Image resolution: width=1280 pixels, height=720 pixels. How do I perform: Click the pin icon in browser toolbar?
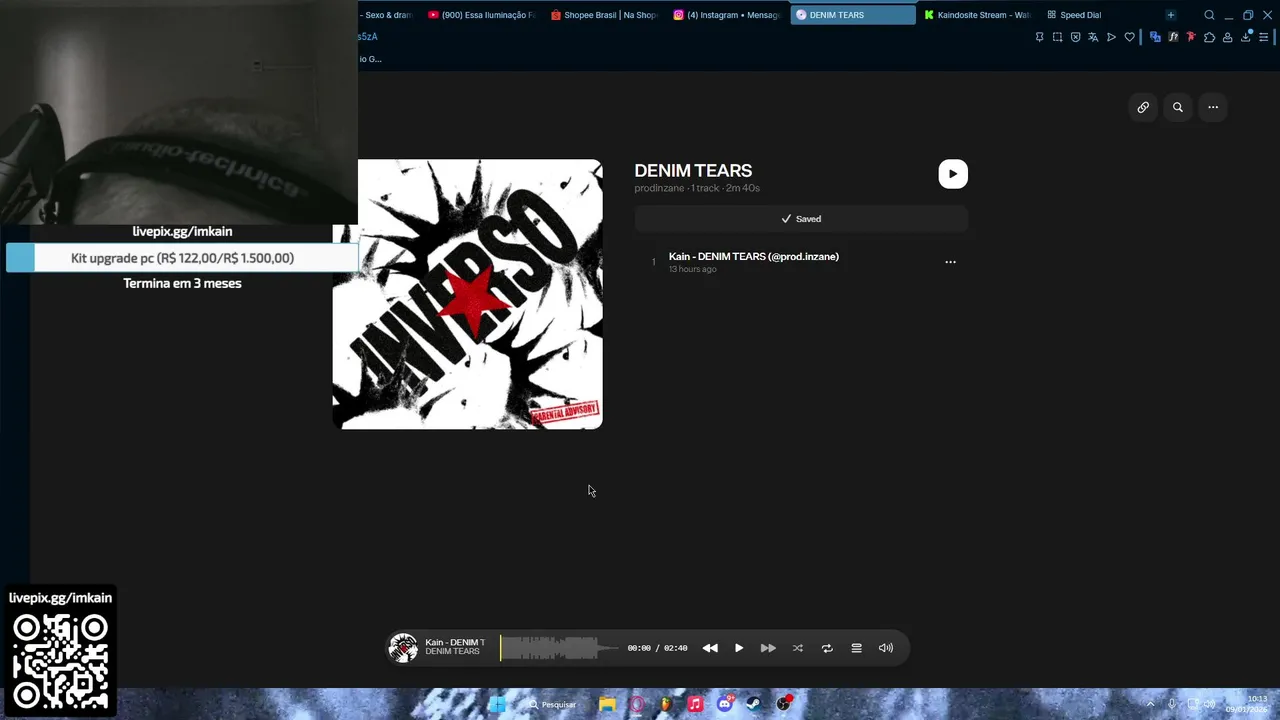tap(1039, 37)
